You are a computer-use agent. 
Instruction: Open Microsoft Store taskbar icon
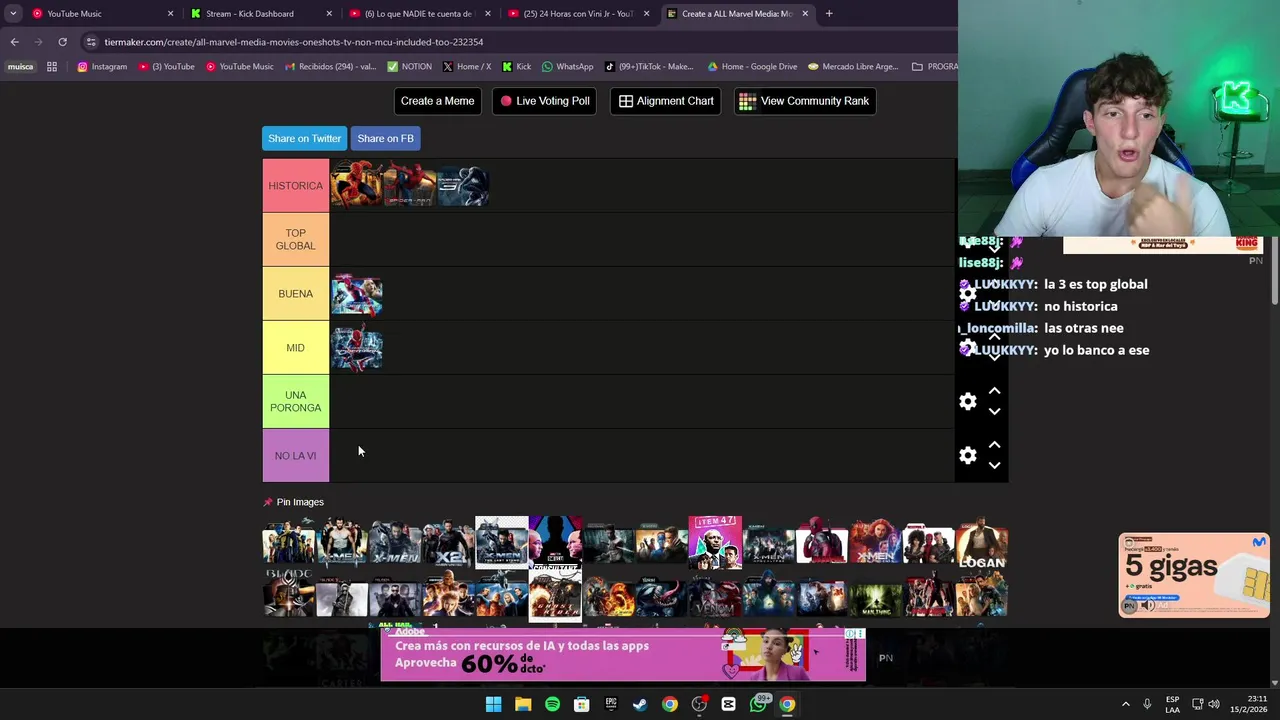(581, 704)
